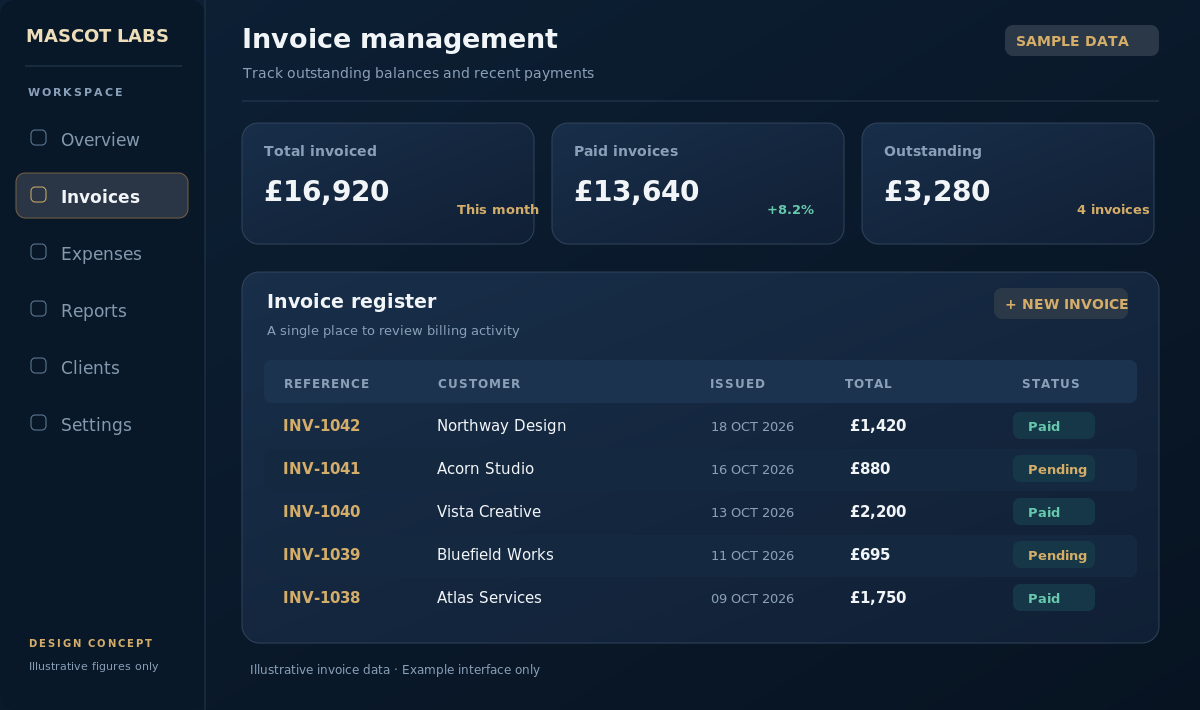Screen dimensions: 1200x710
Task: Sort by the REFERENCE column header
Action: point(327,384)
